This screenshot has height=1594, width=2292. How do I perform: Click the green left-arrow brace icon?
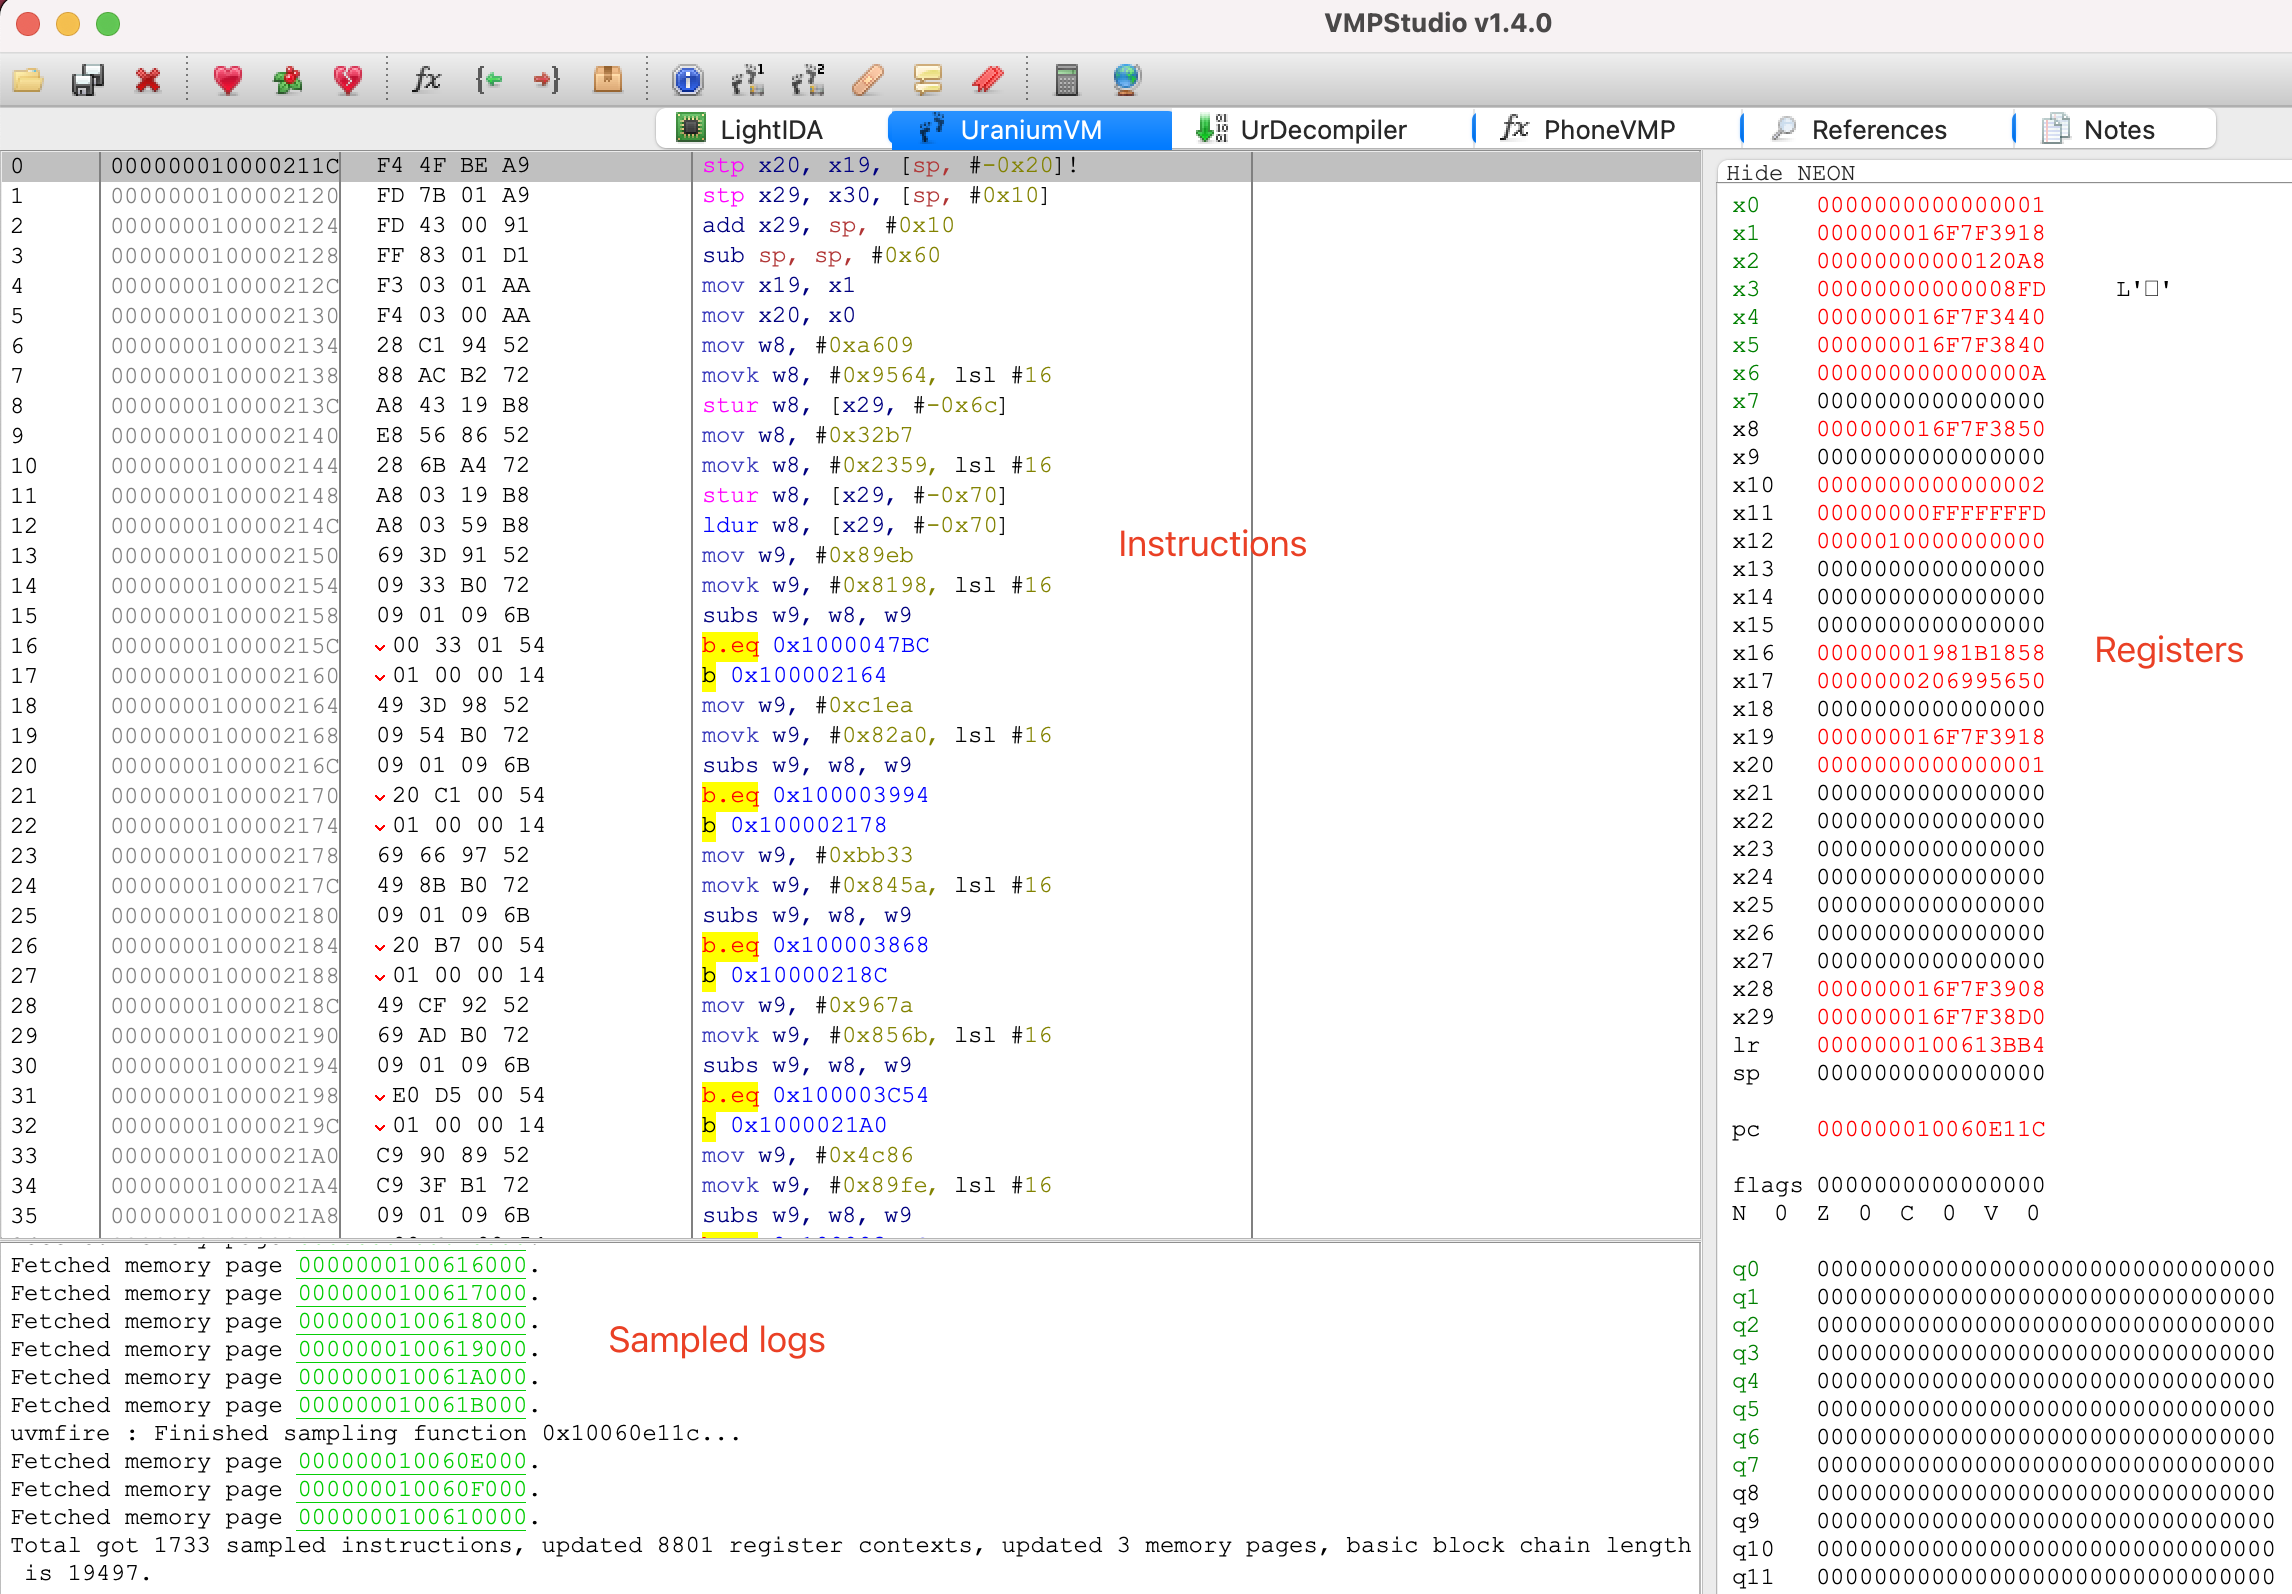(x=488, y=79)
